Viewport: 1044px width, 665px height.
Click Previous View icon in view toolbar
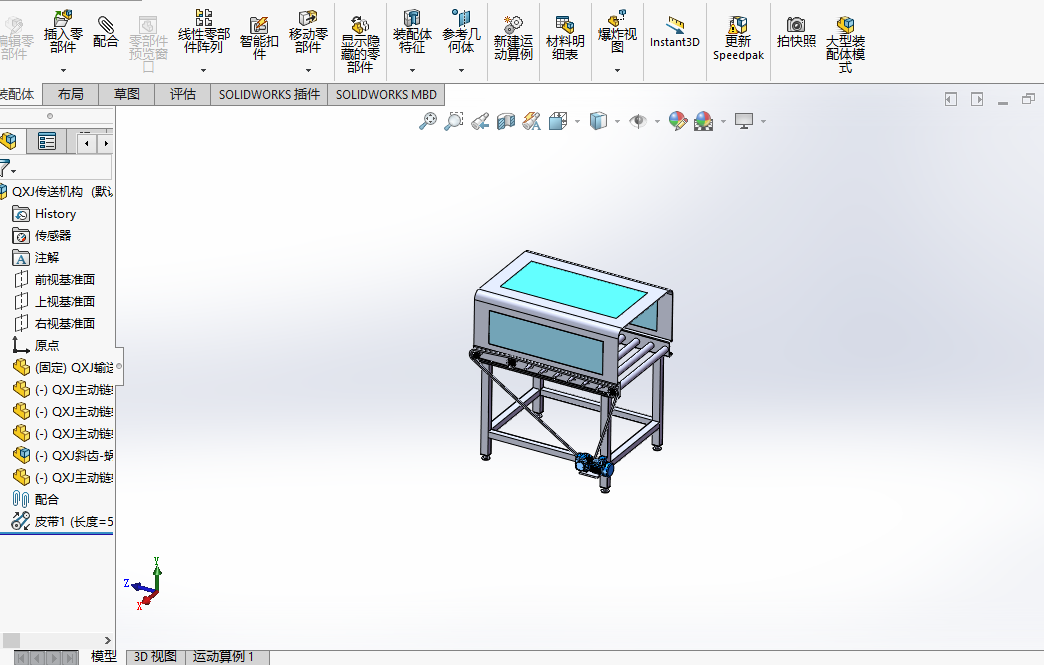[x=480, y=121]
